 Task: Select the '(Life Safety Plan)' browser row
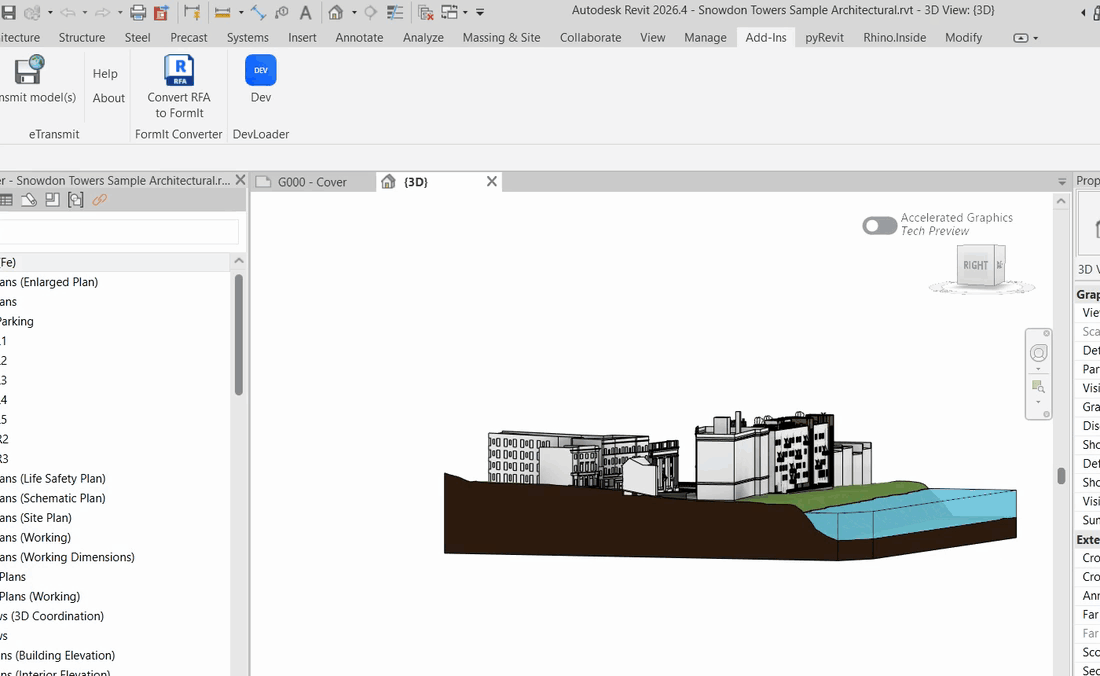point(115,478)
